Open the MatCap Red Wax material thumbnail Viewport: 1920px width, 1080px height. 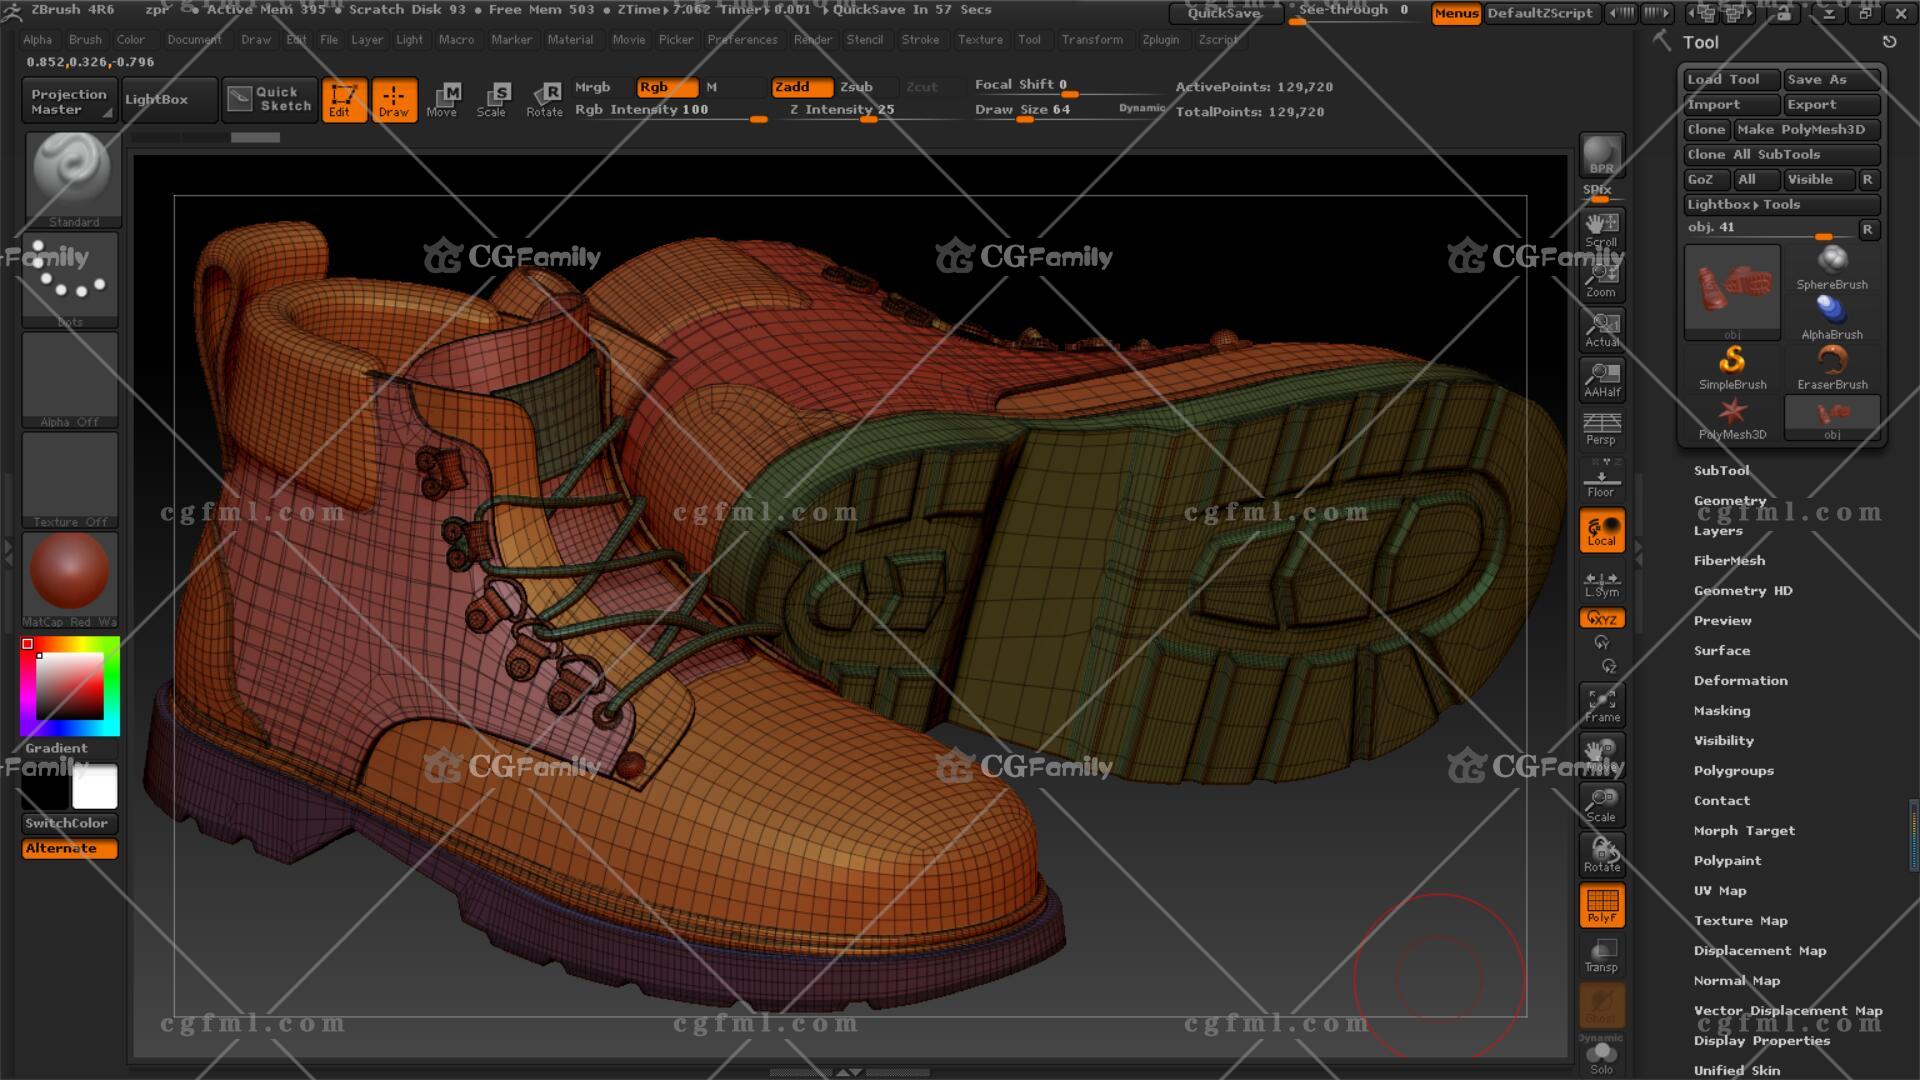click(x=70, y=571)
